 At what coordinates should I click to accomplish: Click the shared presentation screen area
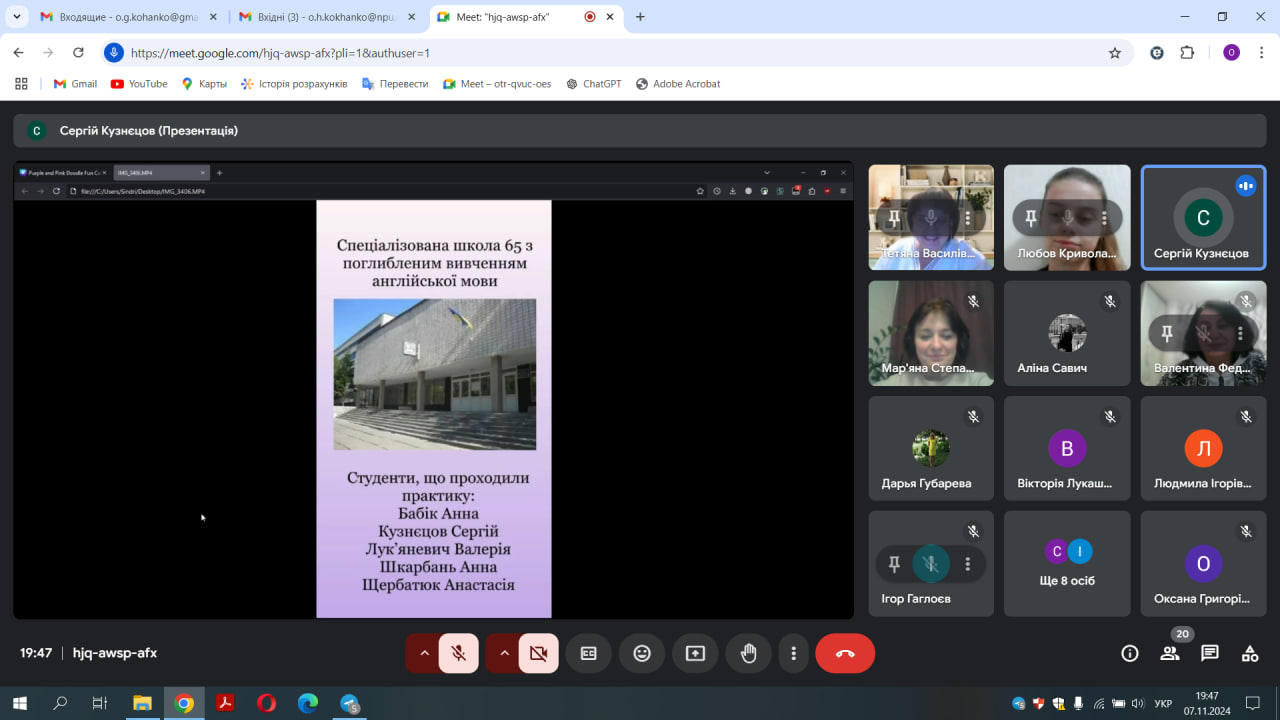point(433,390)
